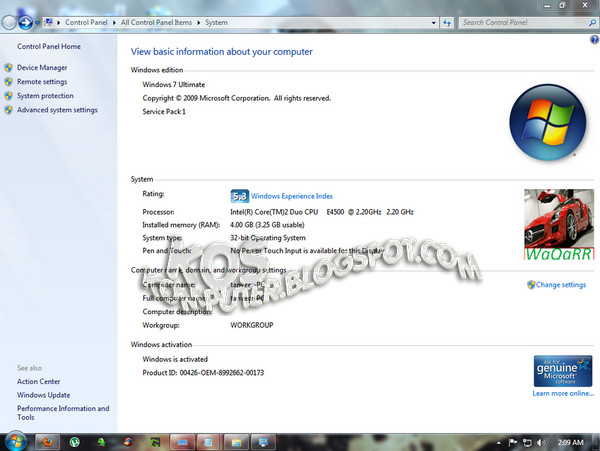Click the network tray icon
This screenshot has height=451, width=600.
pos(527,443)
